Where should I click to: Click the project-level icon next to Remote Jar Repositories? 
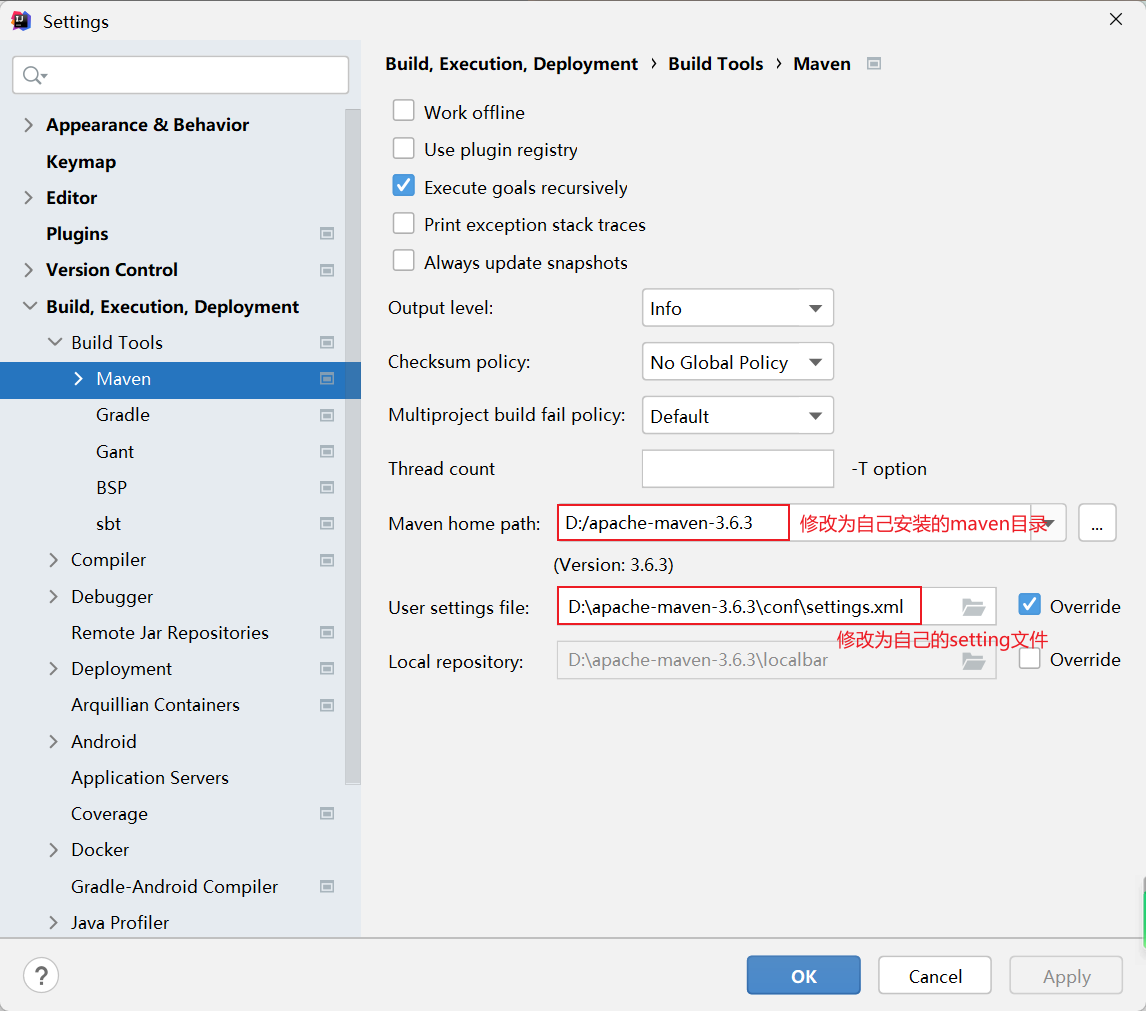[327, 632]
